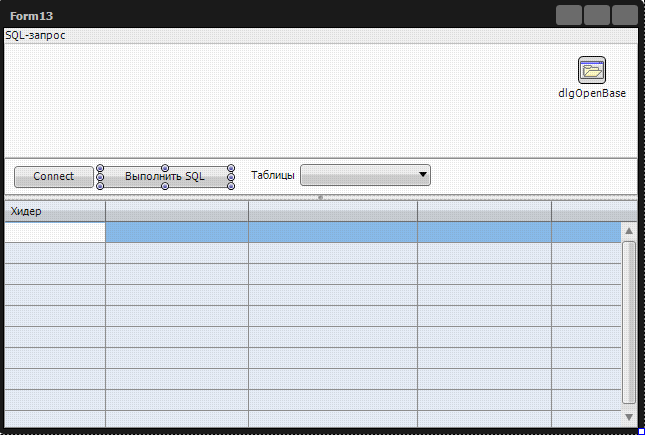The width and height of the screenshot is (646, 436).
Task: Click the Выполнить SQL button
Action: coord(165,177)
